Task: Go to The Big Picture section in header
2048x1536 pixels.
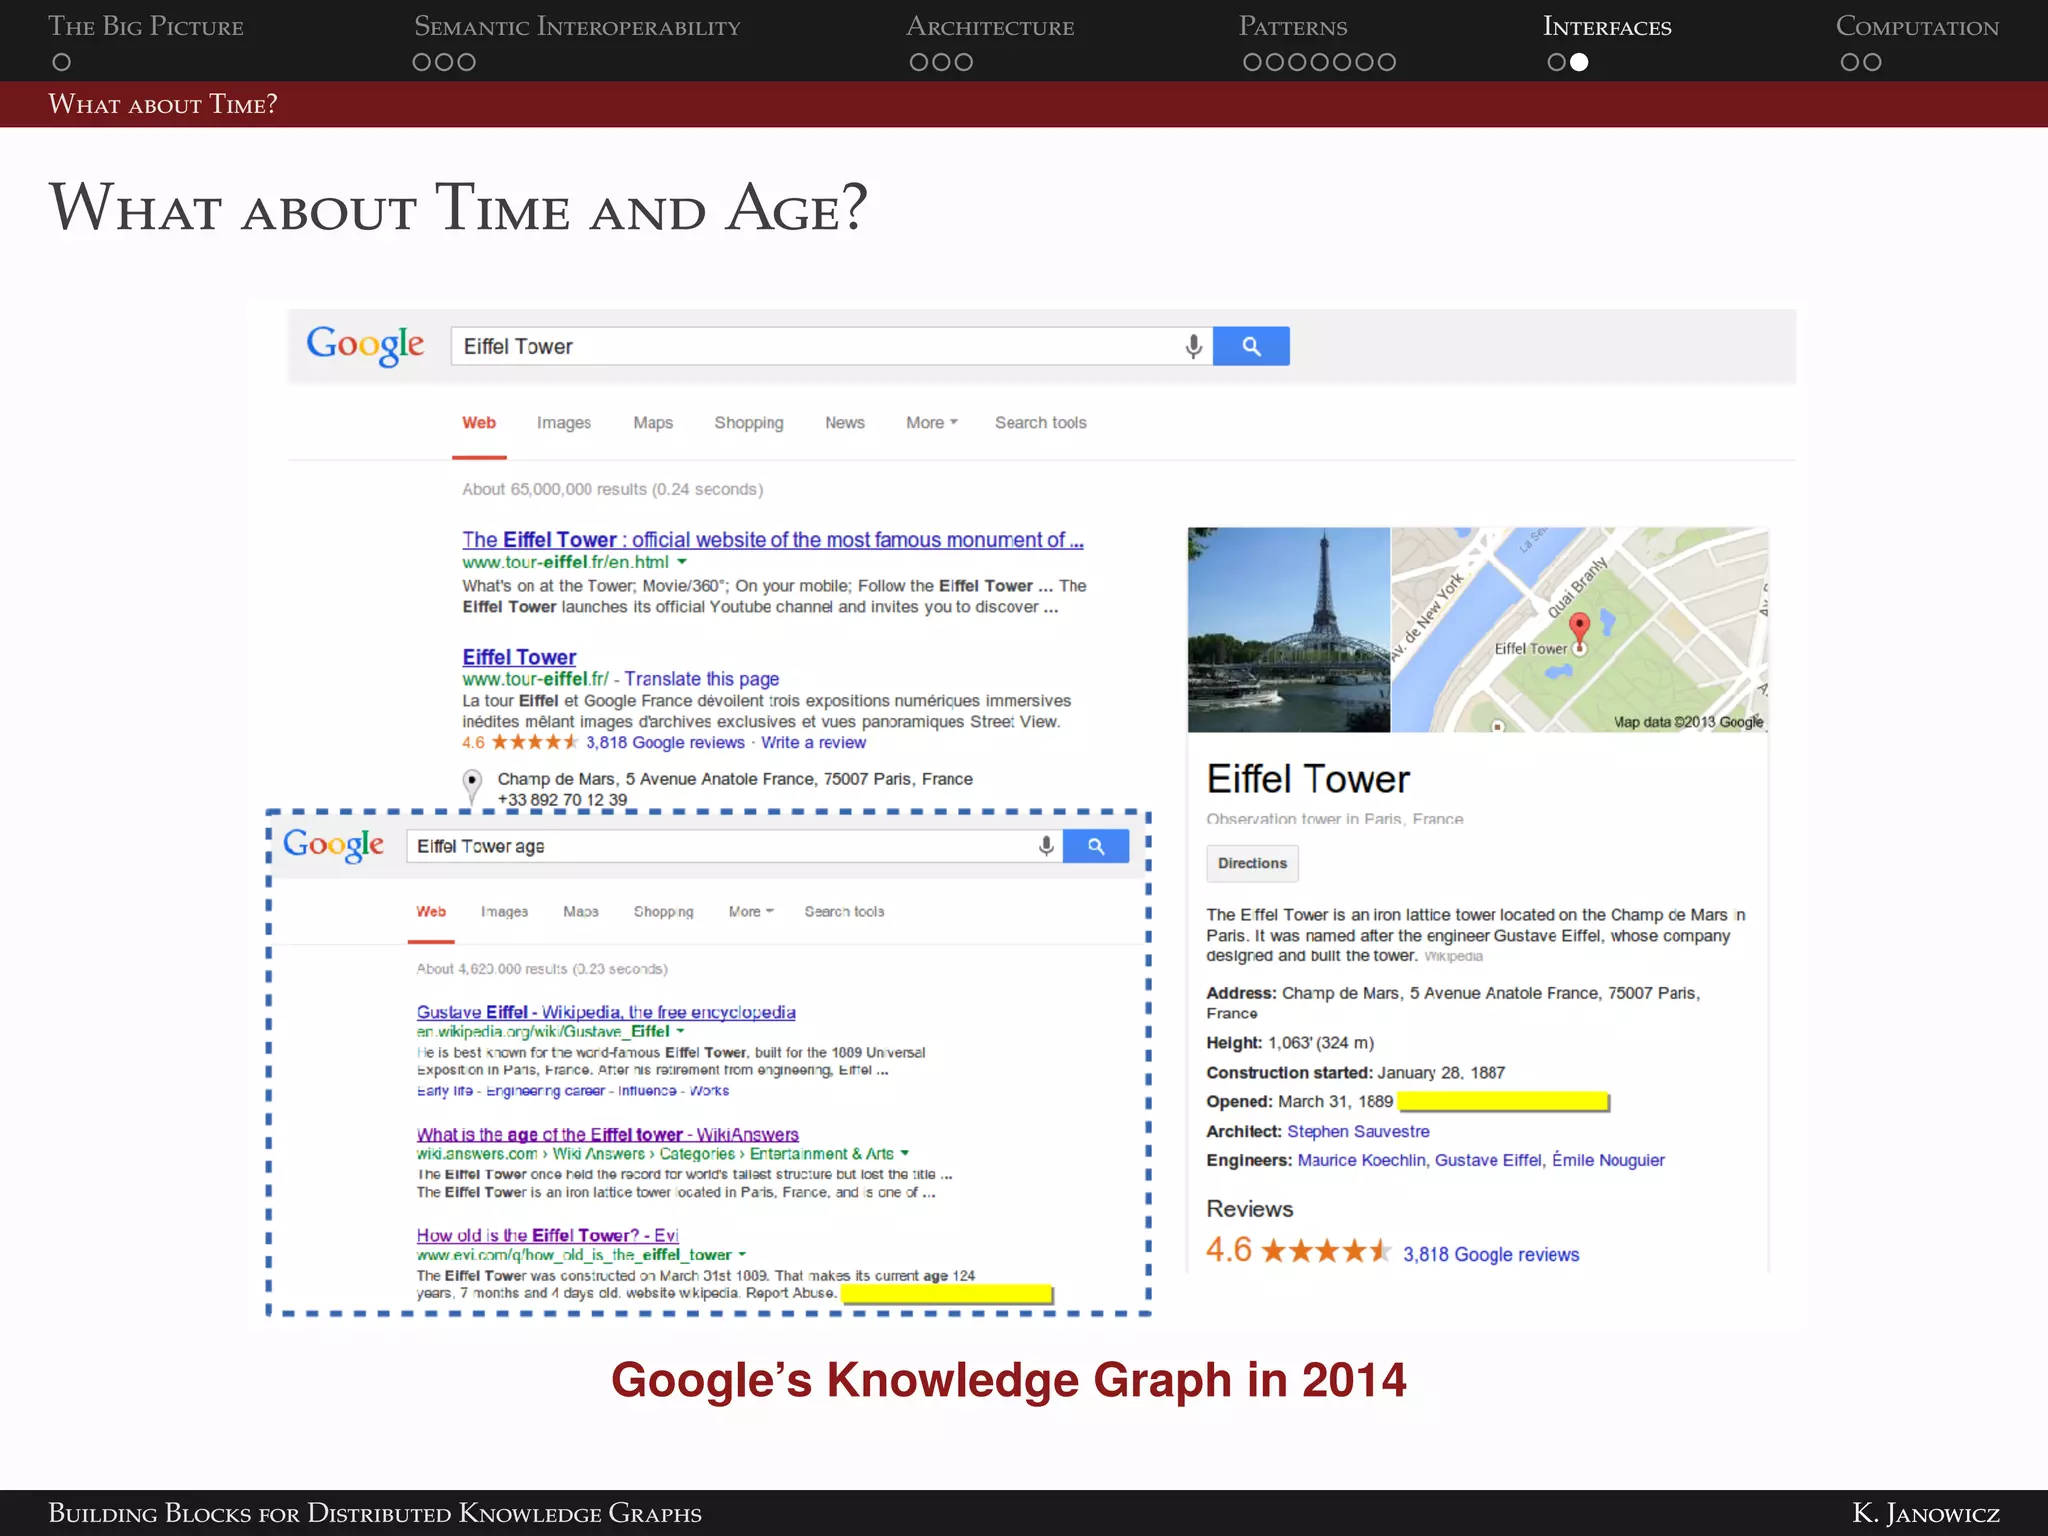Action: (x=146, y=27)
